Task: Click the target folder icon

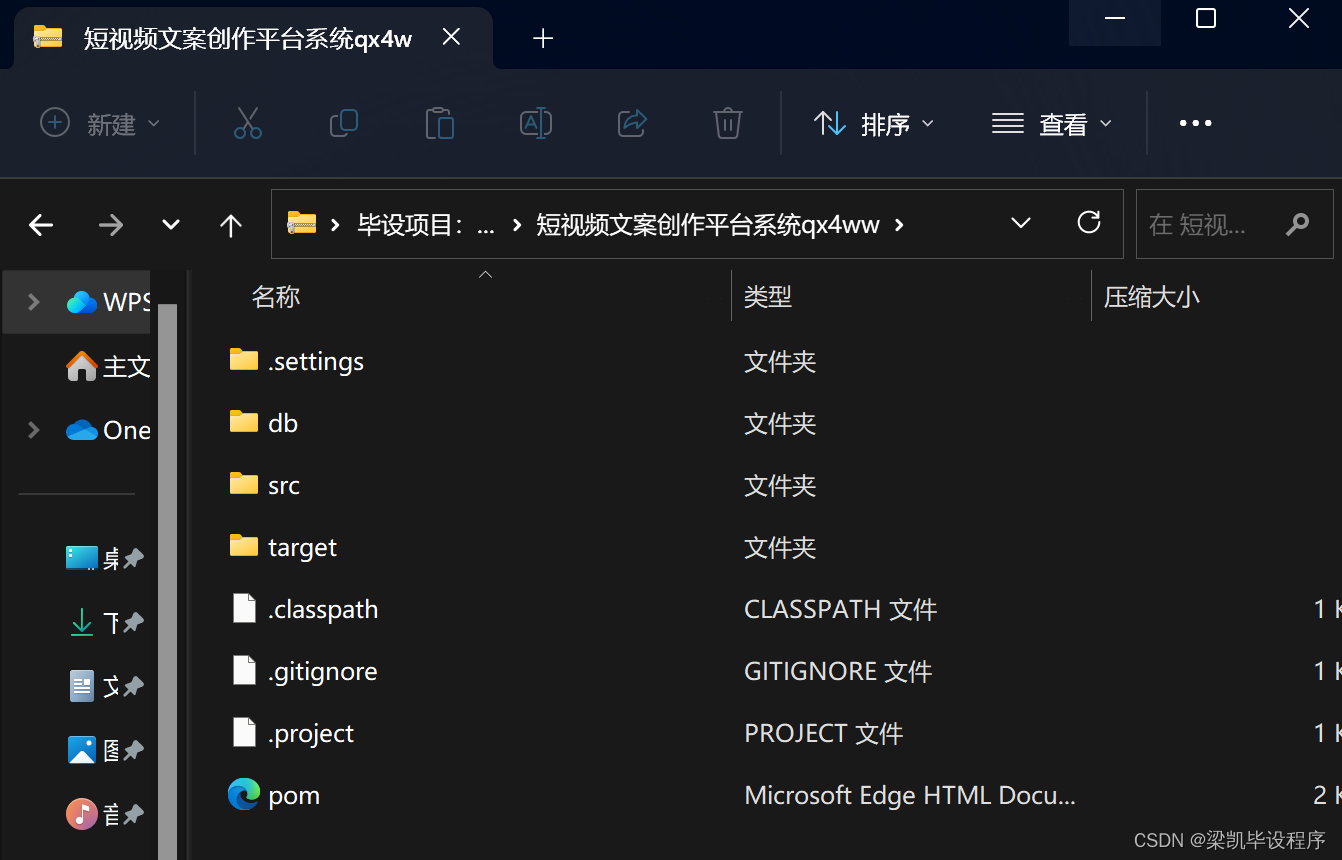Action: coord(244,545)
